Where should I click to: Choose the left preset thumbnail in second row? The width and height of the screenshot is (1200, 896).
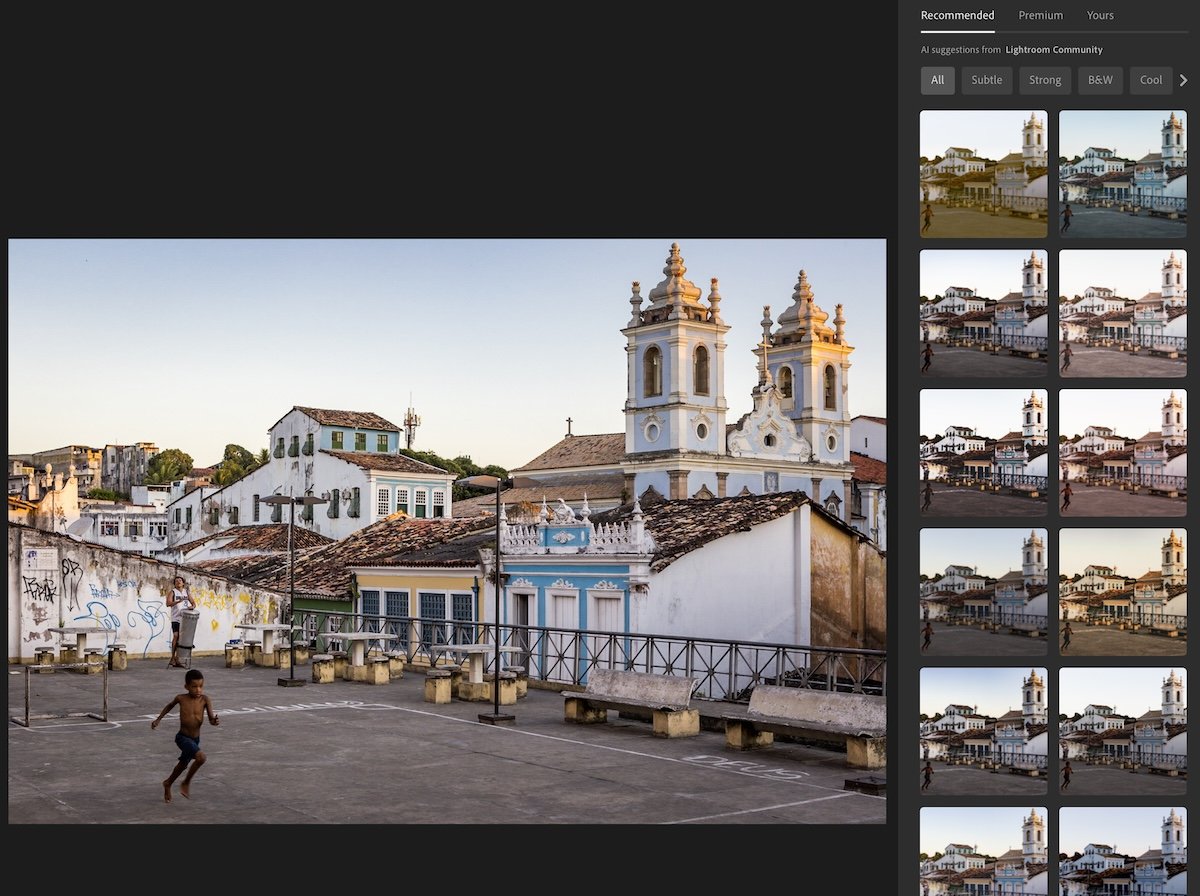click(x=983, y=313)
